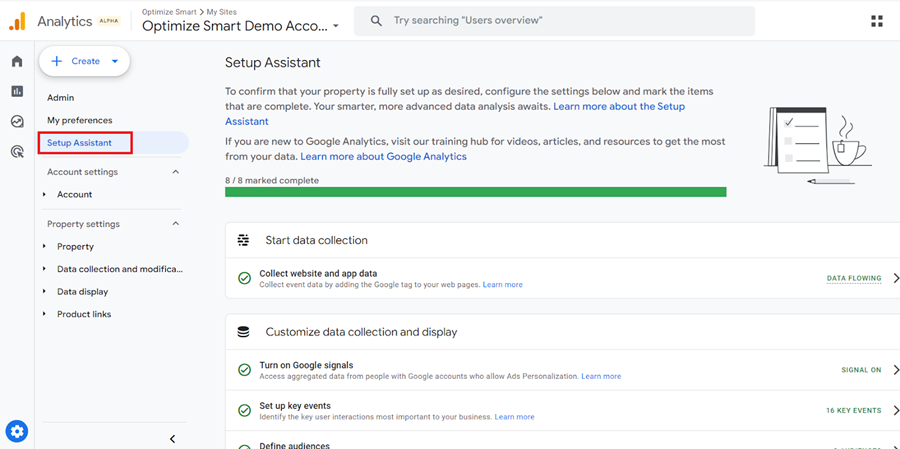Click the green check for Turn on Google signals

(x=245, y=370)
